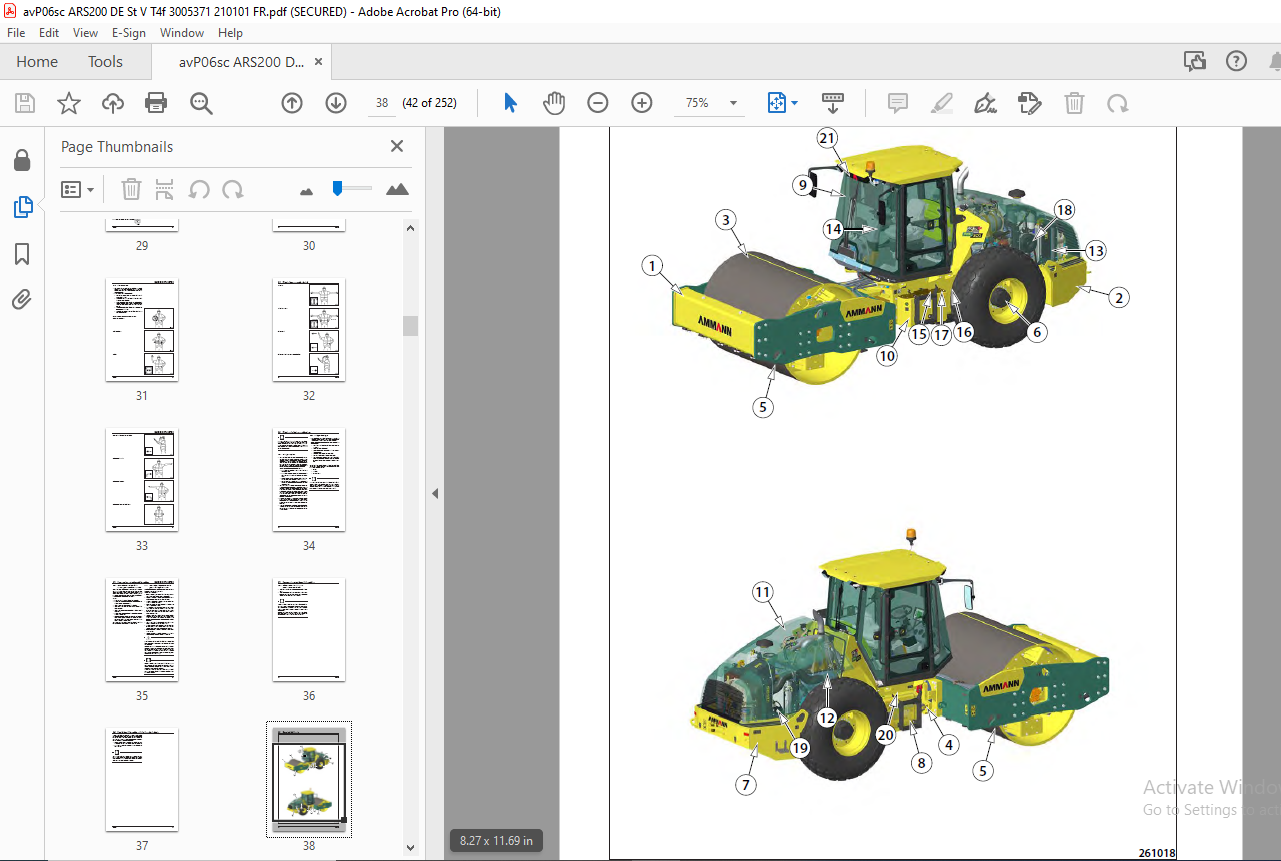
Task: Select page 36 thumbnail
Action: coord(309,630)
